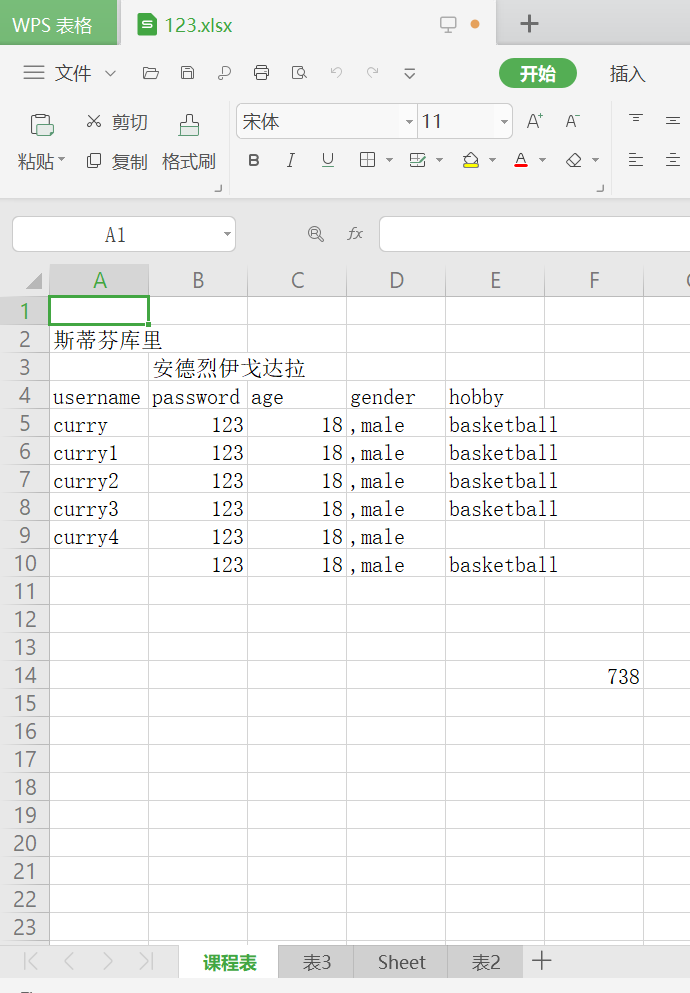Toggle bold formatting
Viewport: 690px width, 993px height.
click(254, 160)
